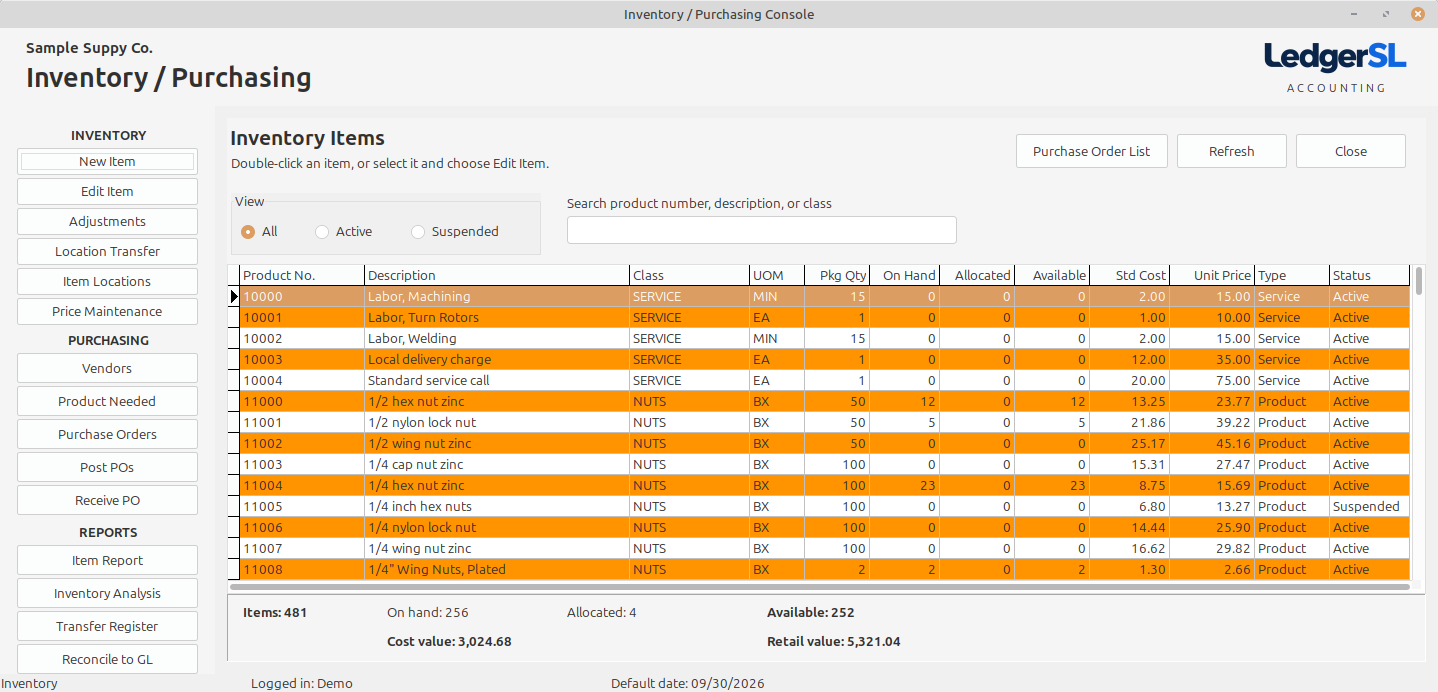The height and width of the screenshot is (692, 1438).
Task: Close the Inventory Items panel
Action: (x=1350, y=151)
